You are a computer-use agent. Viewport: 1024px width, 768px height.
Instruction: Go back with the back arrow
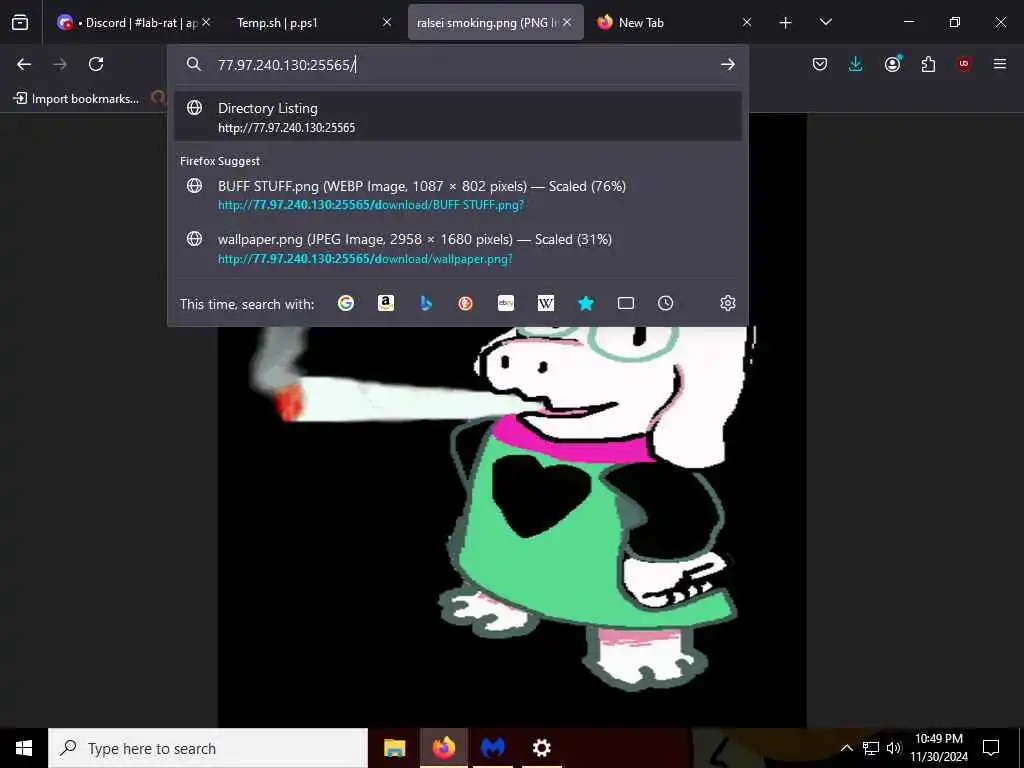pos(24,64)
